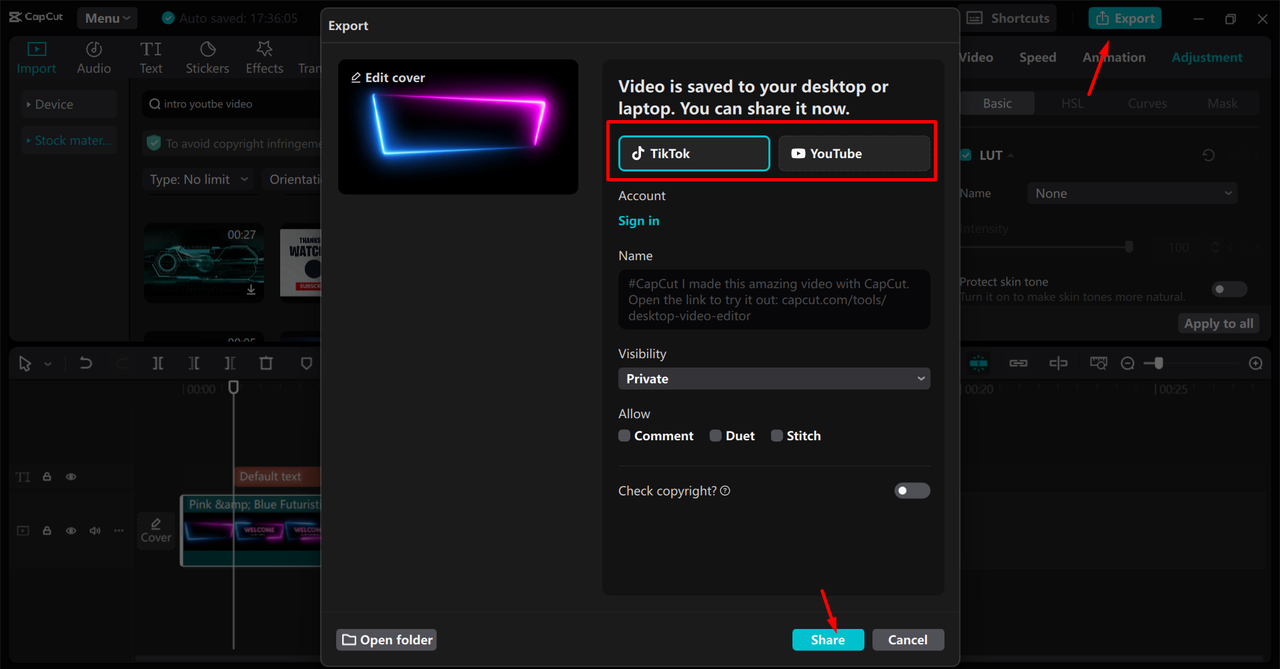Switch to the Speed tab
1280x669 pixels.
point(1038,57)
